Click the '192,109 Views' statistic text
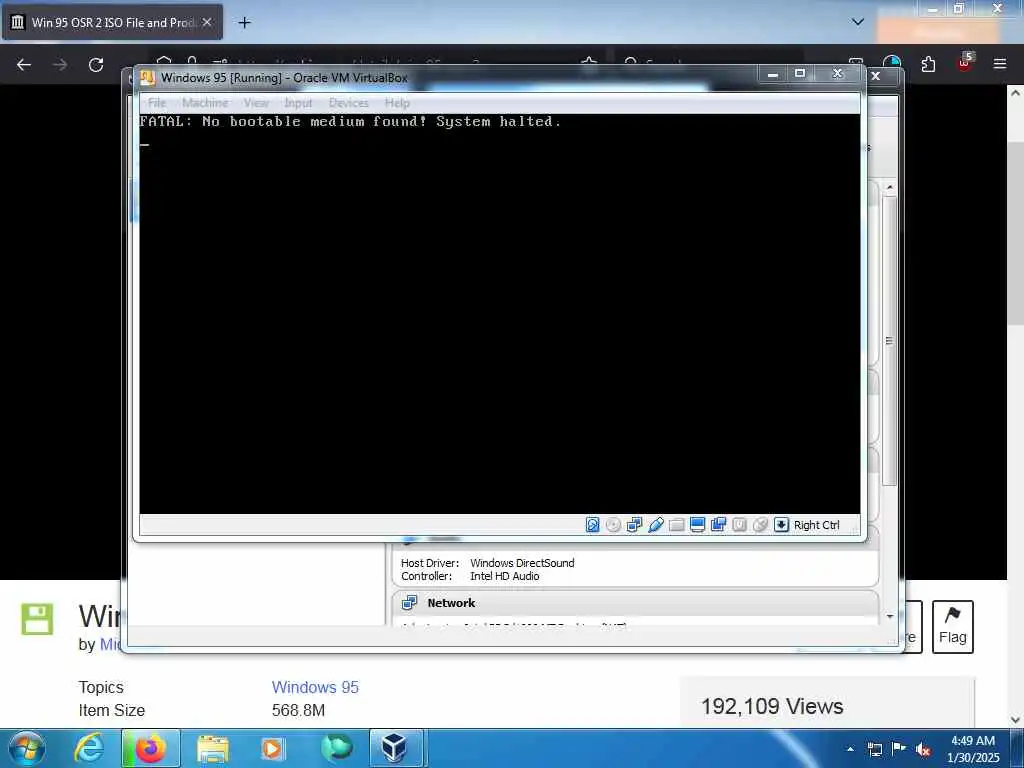This screenshot has height=768, width=1024. 772,706
